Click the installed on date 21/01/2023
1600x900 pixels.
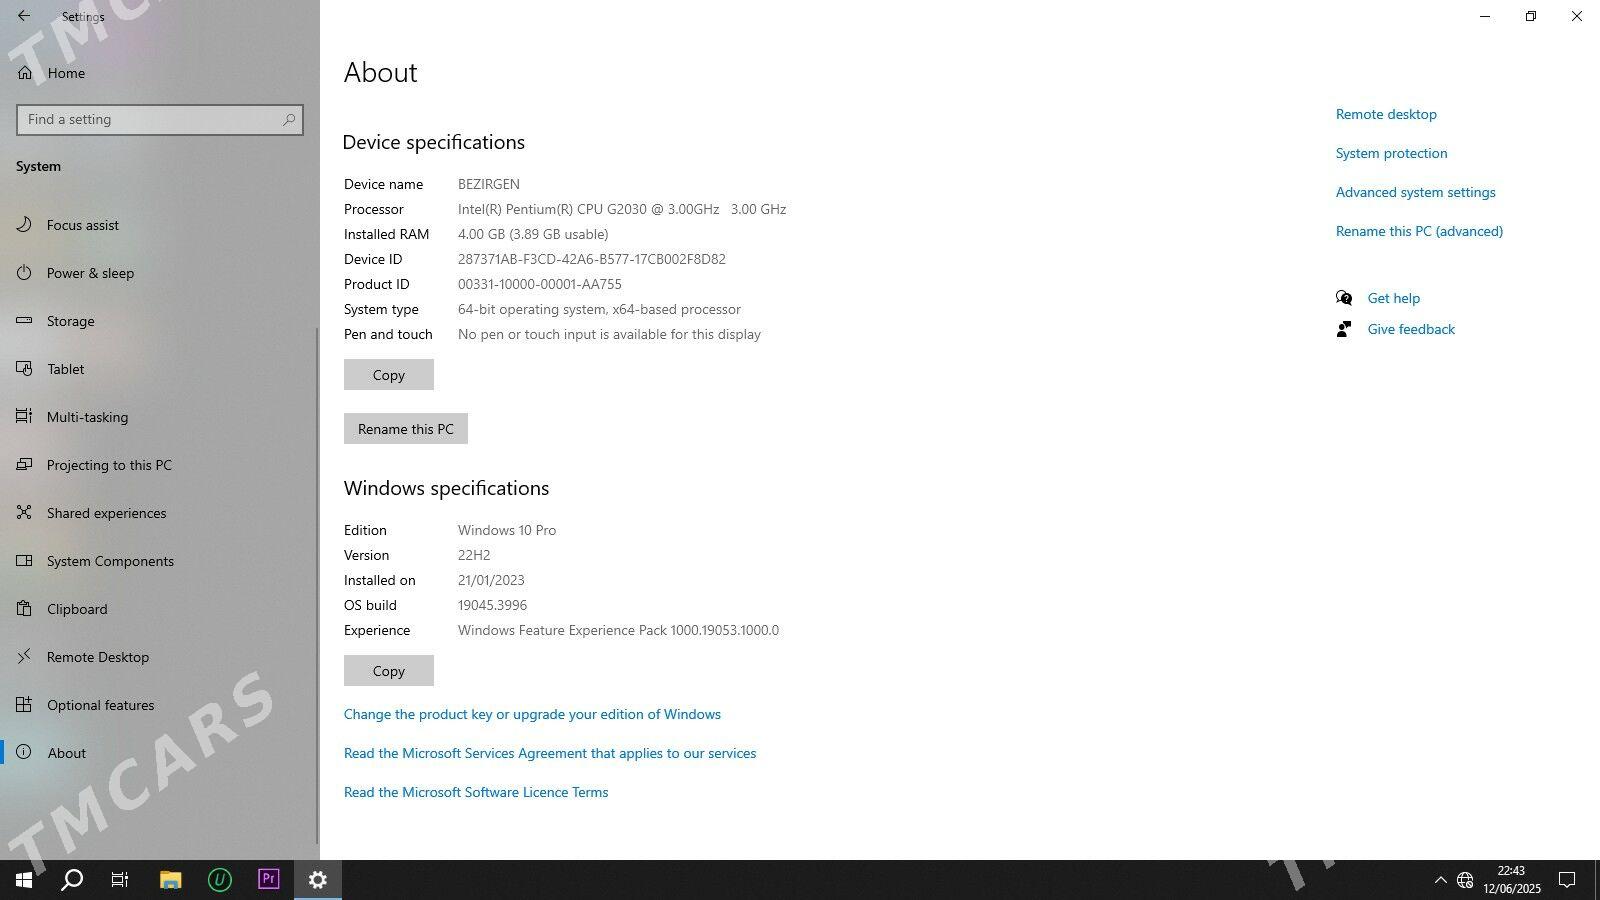(x=491, y=580)
